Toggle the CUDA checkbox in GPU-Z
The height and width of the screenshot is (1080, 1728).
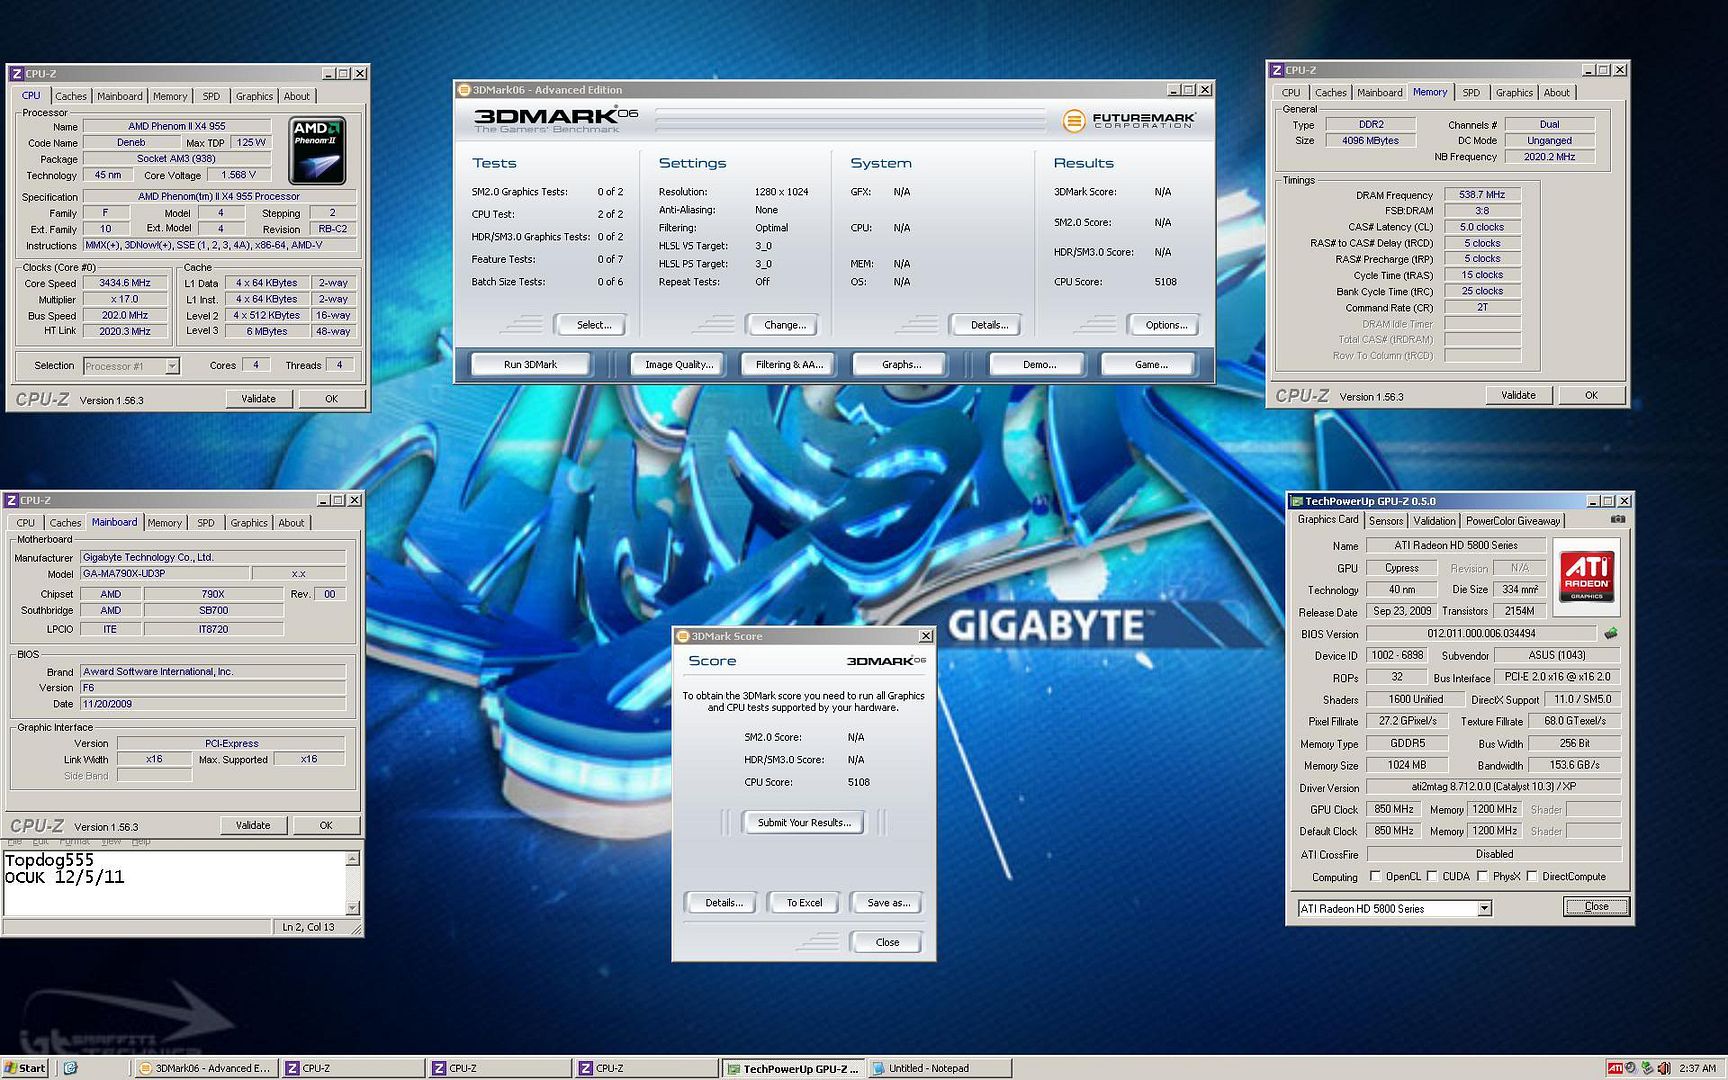[x=1432, y=876]
